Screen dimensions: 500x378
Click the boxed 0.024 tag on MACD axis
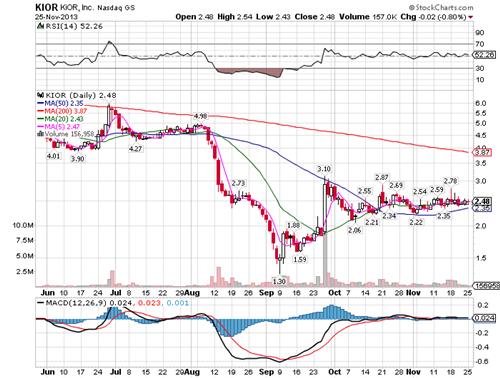(485, 318)
